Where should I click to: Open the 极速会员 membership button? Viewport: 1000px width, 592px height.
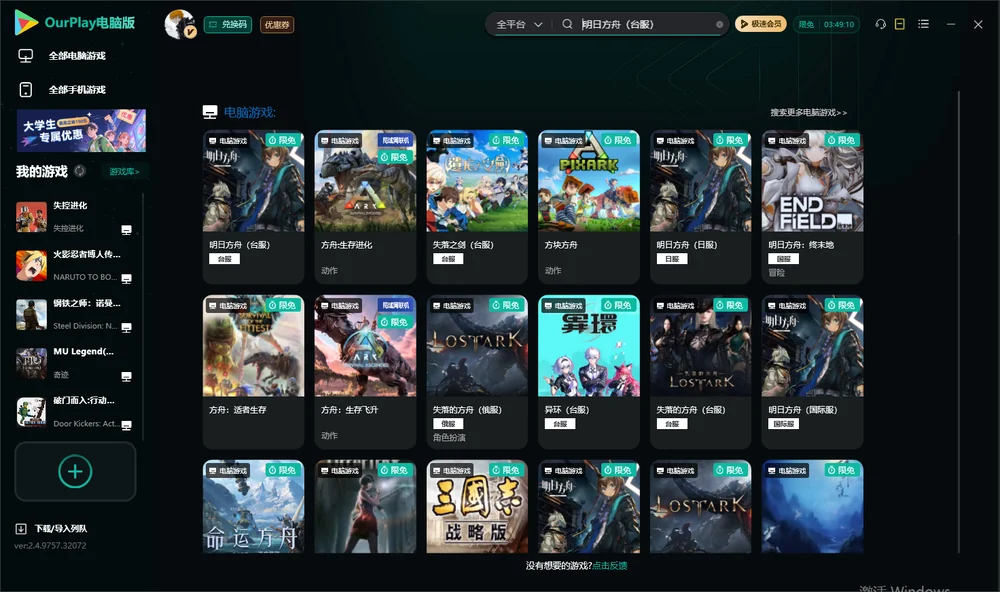[x=761, y=24]
